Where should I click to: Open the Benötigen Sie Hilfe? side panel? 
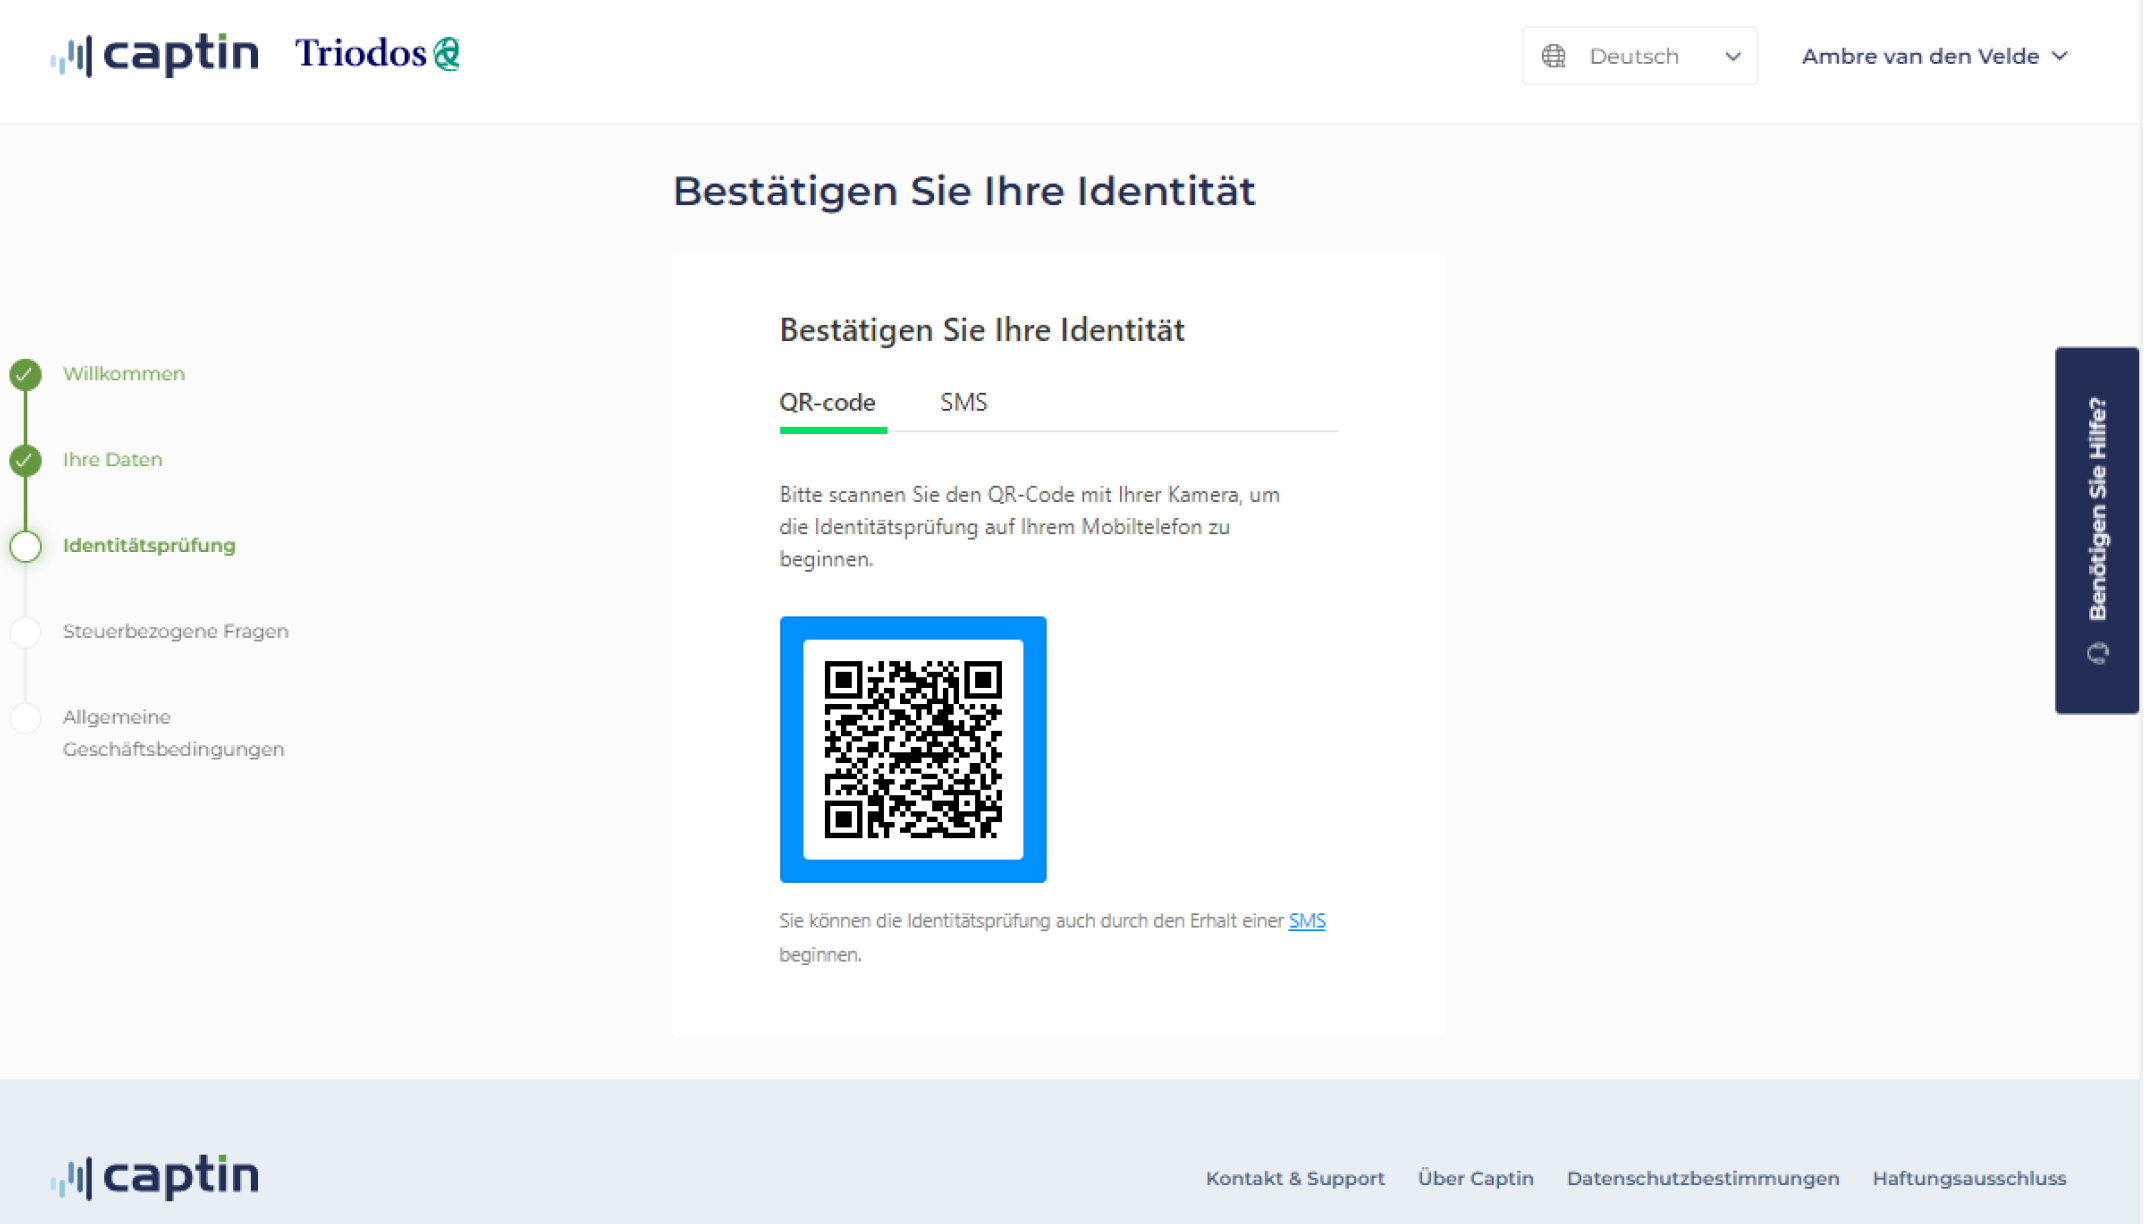(2097, 530)
